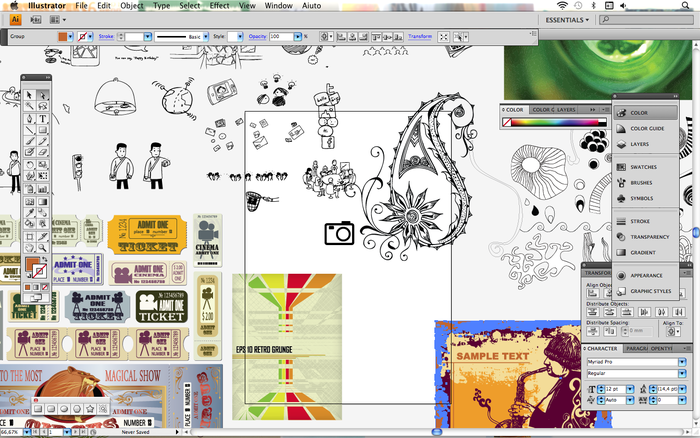Open the Object menu
This screenshot has width=700, height=438.
click(x=132, y=6)
